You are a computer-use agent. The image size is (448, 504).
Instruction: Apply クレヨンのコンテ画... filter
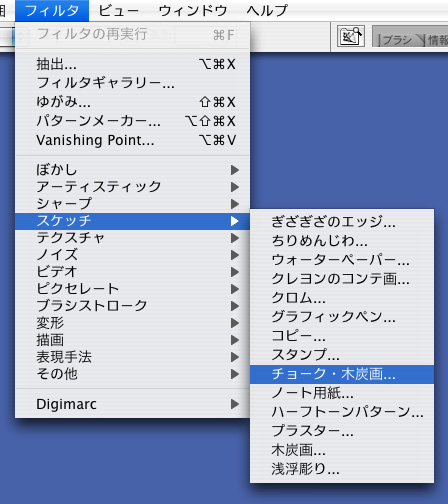342,279
